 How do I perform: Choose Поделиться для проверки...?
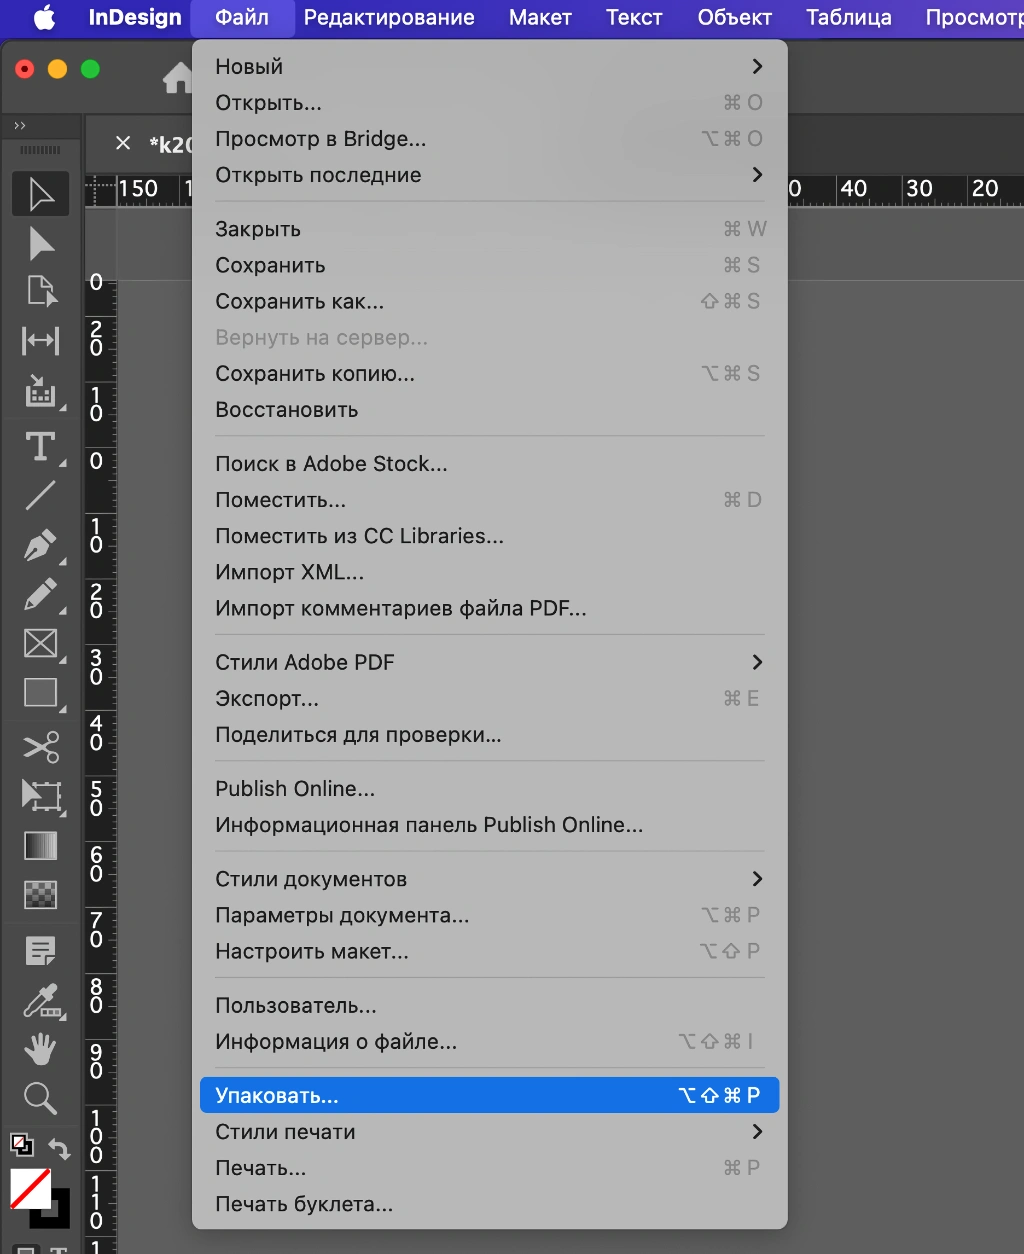point(490,735)
